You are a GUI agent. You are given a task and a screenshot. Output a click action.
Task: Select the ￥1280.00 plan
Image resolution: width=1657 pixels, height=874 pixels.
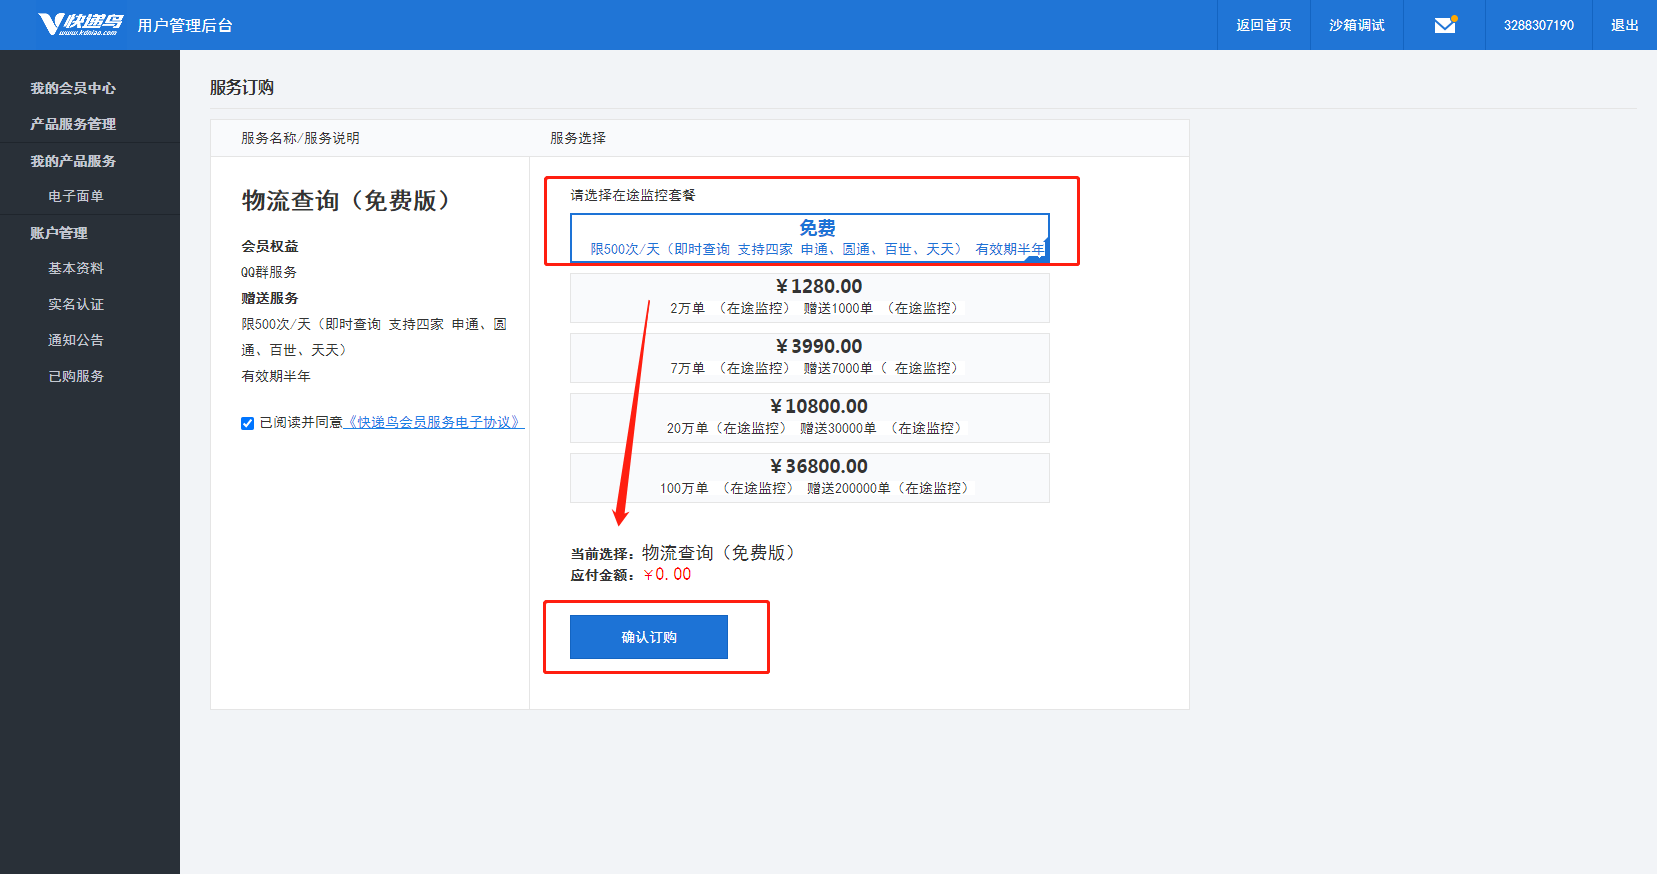(810, 298)
